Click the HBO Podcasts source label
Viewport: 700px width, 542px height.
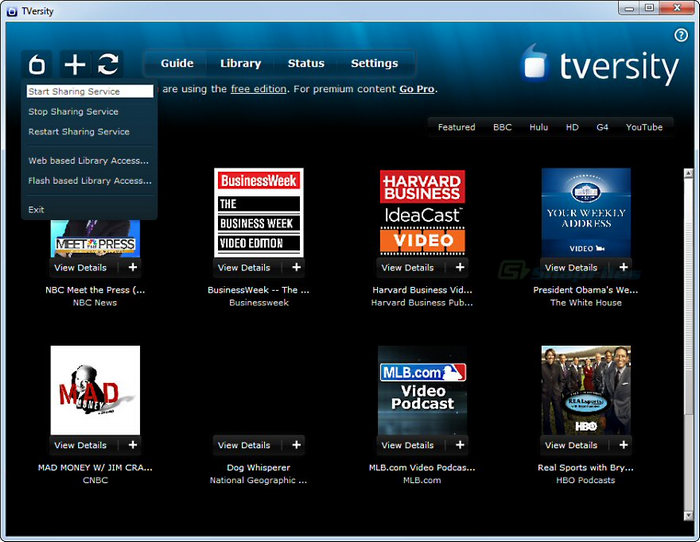[586, 480]
